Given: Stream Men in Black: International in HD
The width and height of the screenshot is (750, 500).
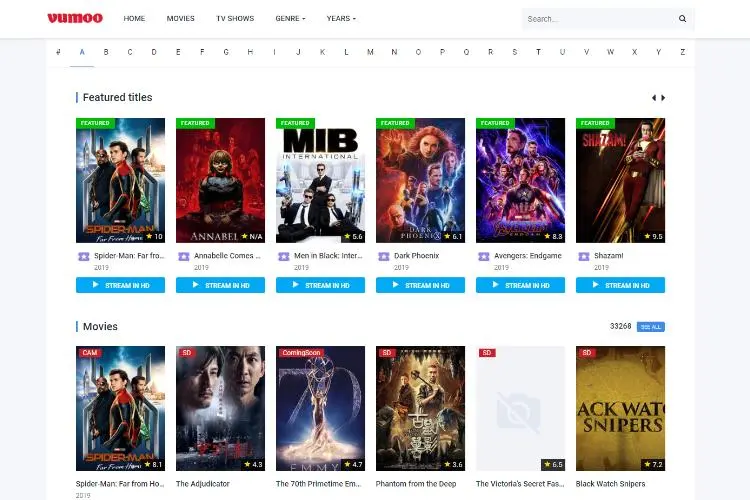Looking at the screenshot, I should point(320,285).
